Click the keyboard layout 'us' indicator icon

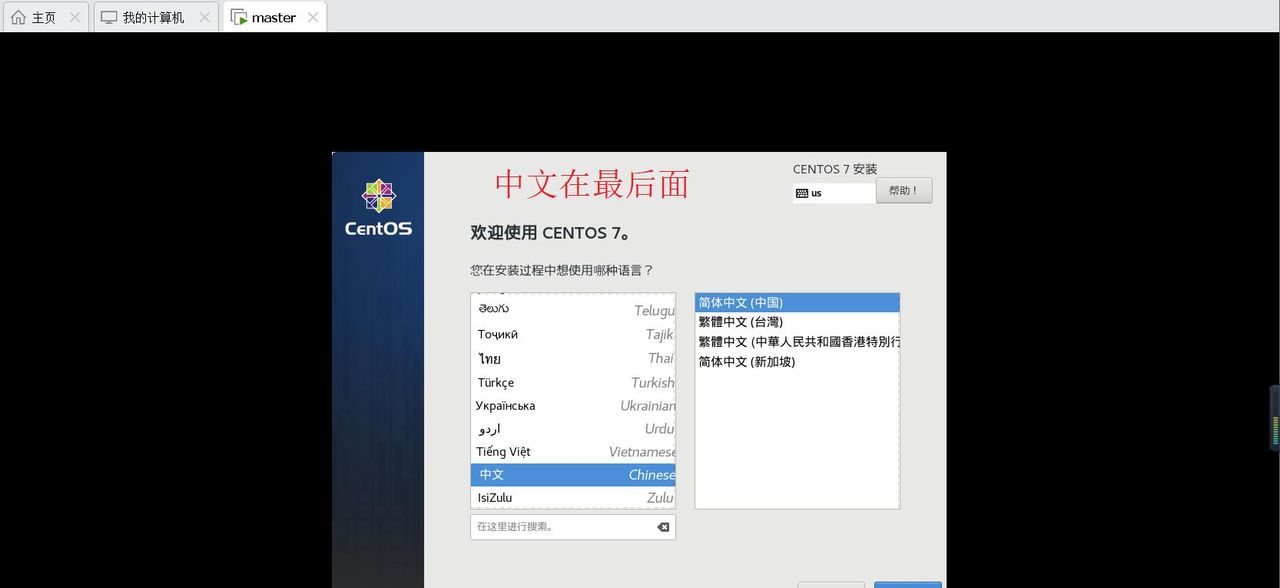(x=804, y=193)
